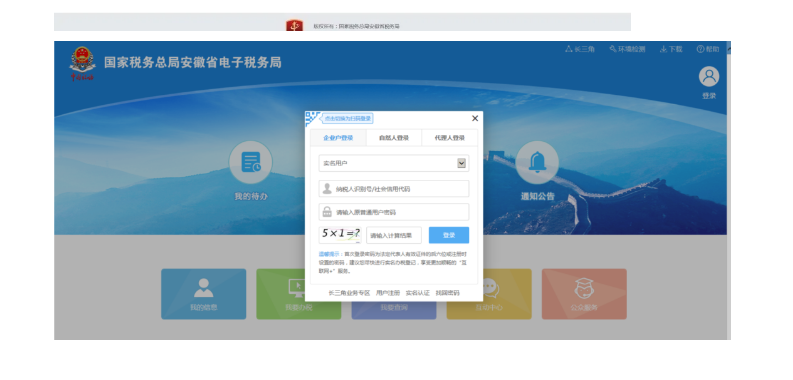This screenshot has width=793, height=380.
Task: Refresh the 5×1=? captcha image
Action: pos(340,234)
